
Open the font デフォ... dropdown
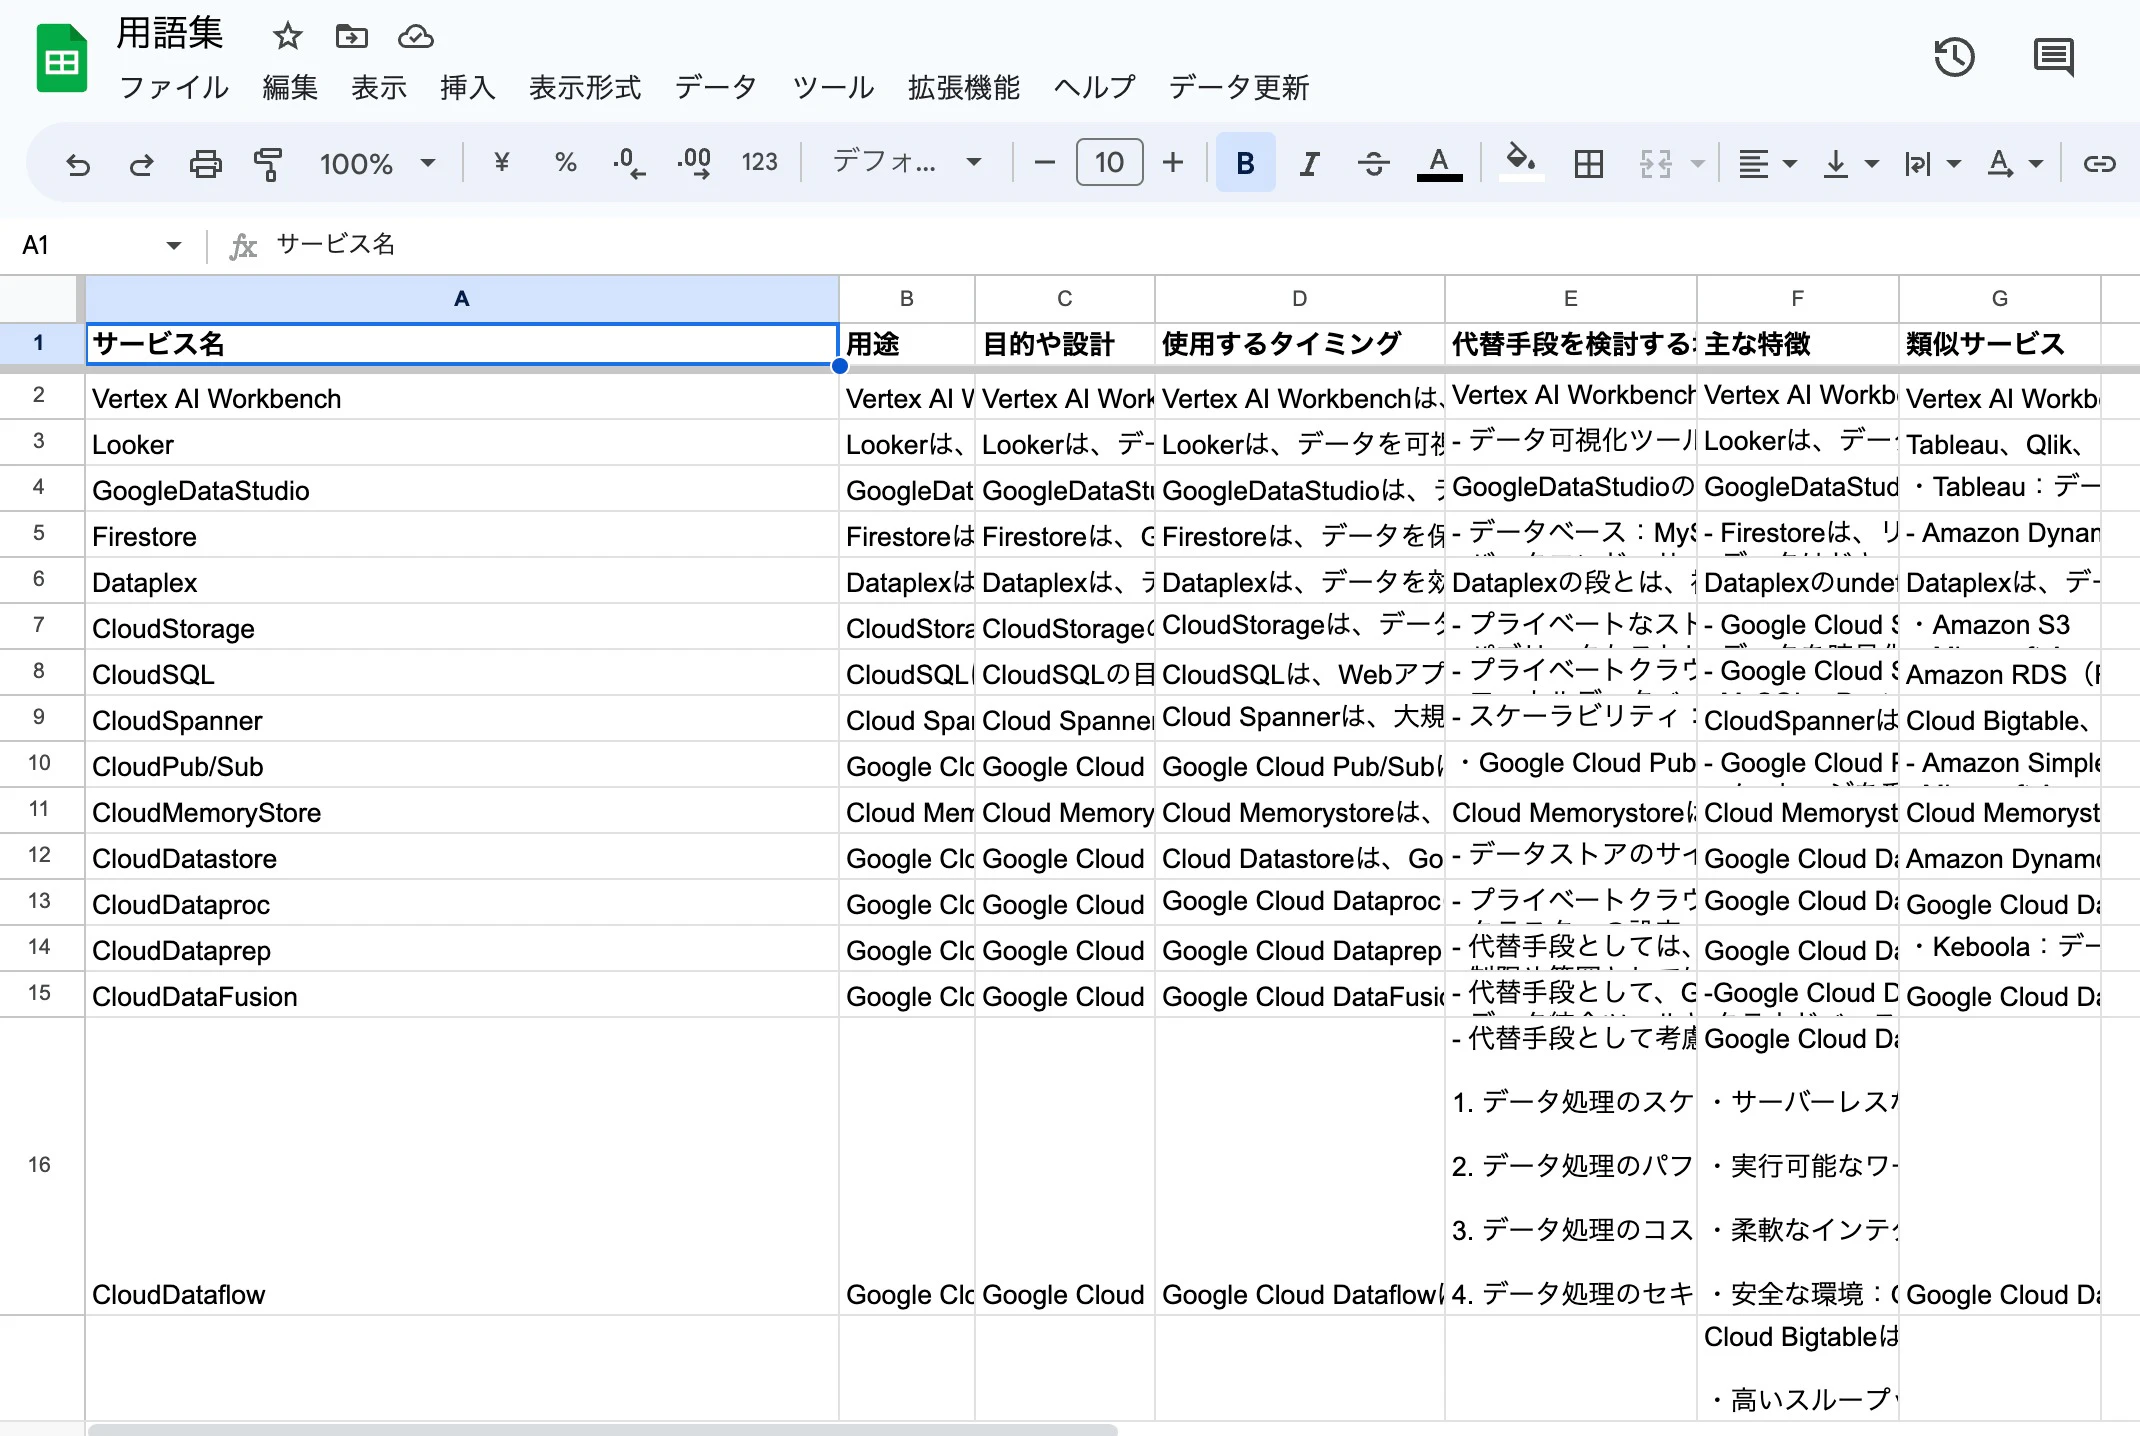907,162
